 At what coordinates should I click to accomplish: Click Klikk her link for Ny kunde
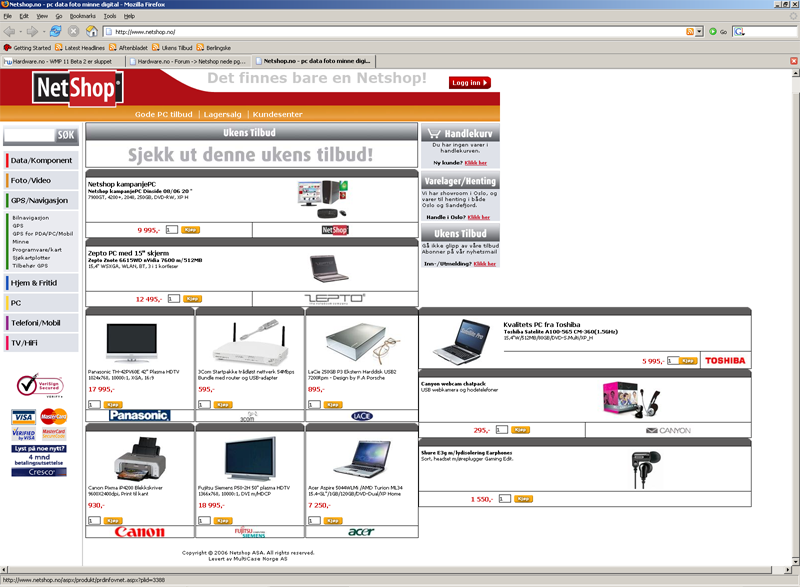(476, 163)
